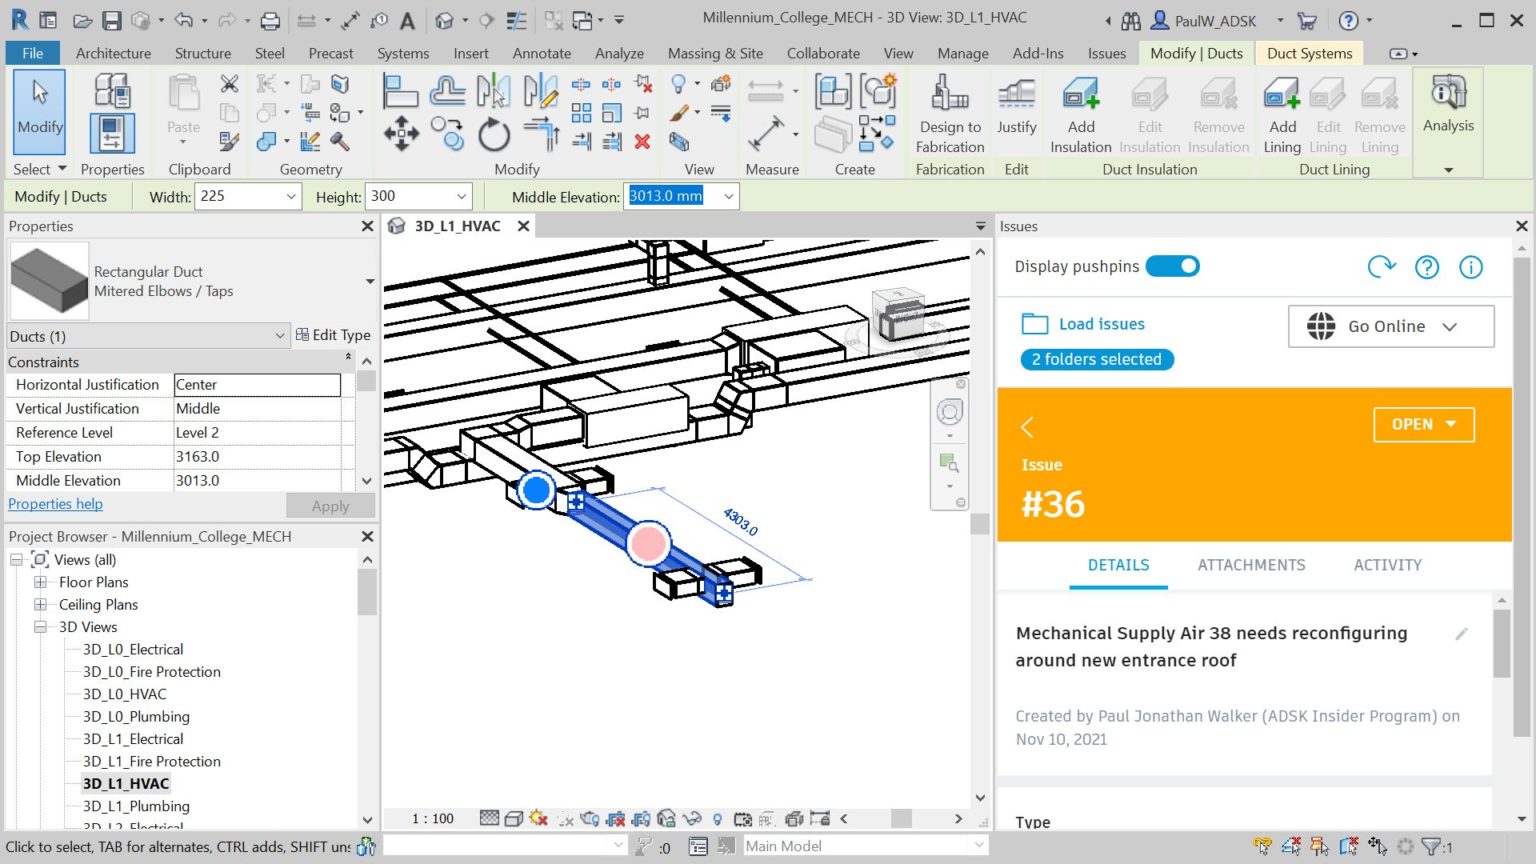Expand the Floor Plans tree node
This screenshot has width=1536, height=864.
click(x=39, y=581)
